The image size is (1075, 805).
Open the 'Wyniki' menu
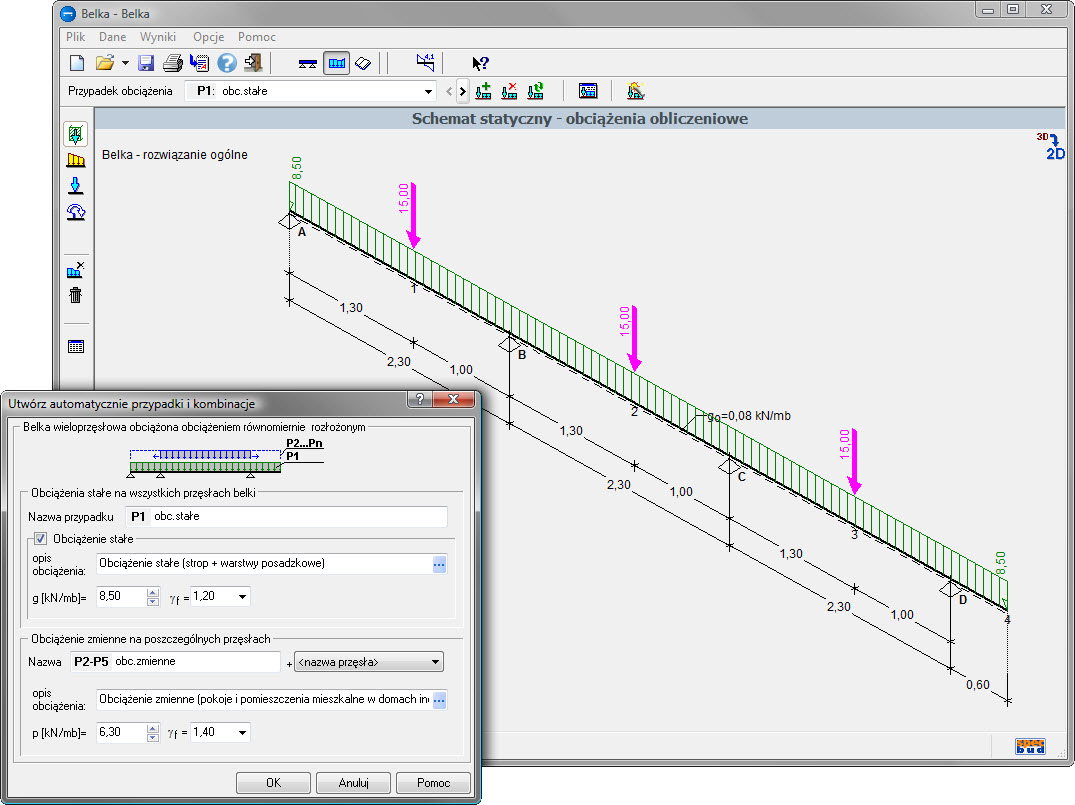coord(158,37)
